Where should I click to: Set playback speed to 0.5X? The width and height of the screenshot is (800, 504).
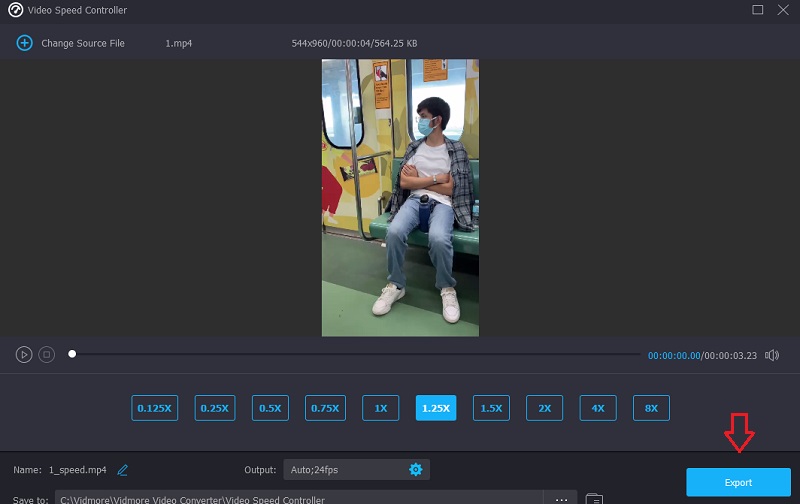(270, 408)
